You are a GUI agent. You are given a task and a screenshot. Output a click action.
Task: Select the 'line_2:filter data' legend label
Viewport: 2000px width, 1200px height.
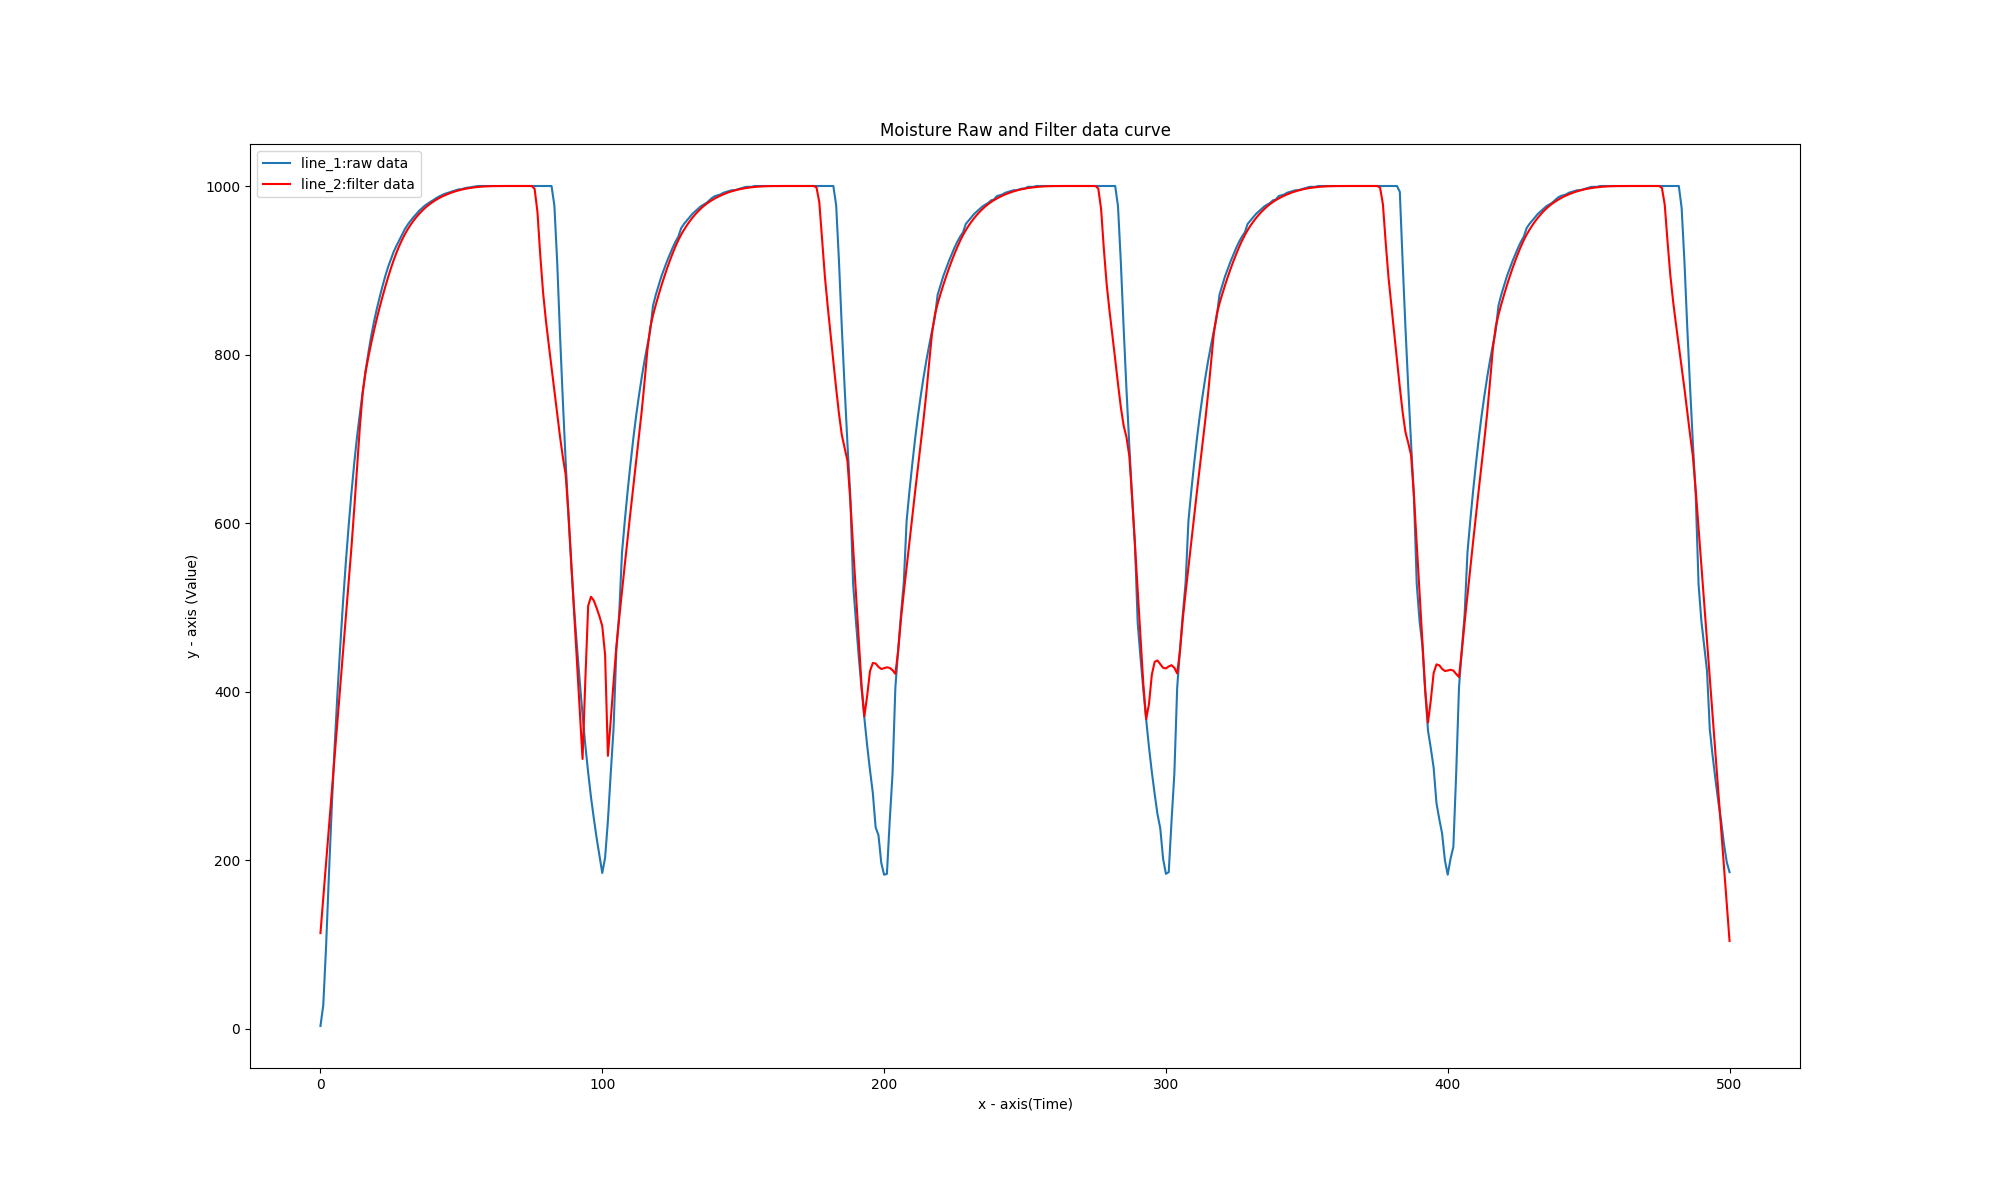tap(357, 185)
